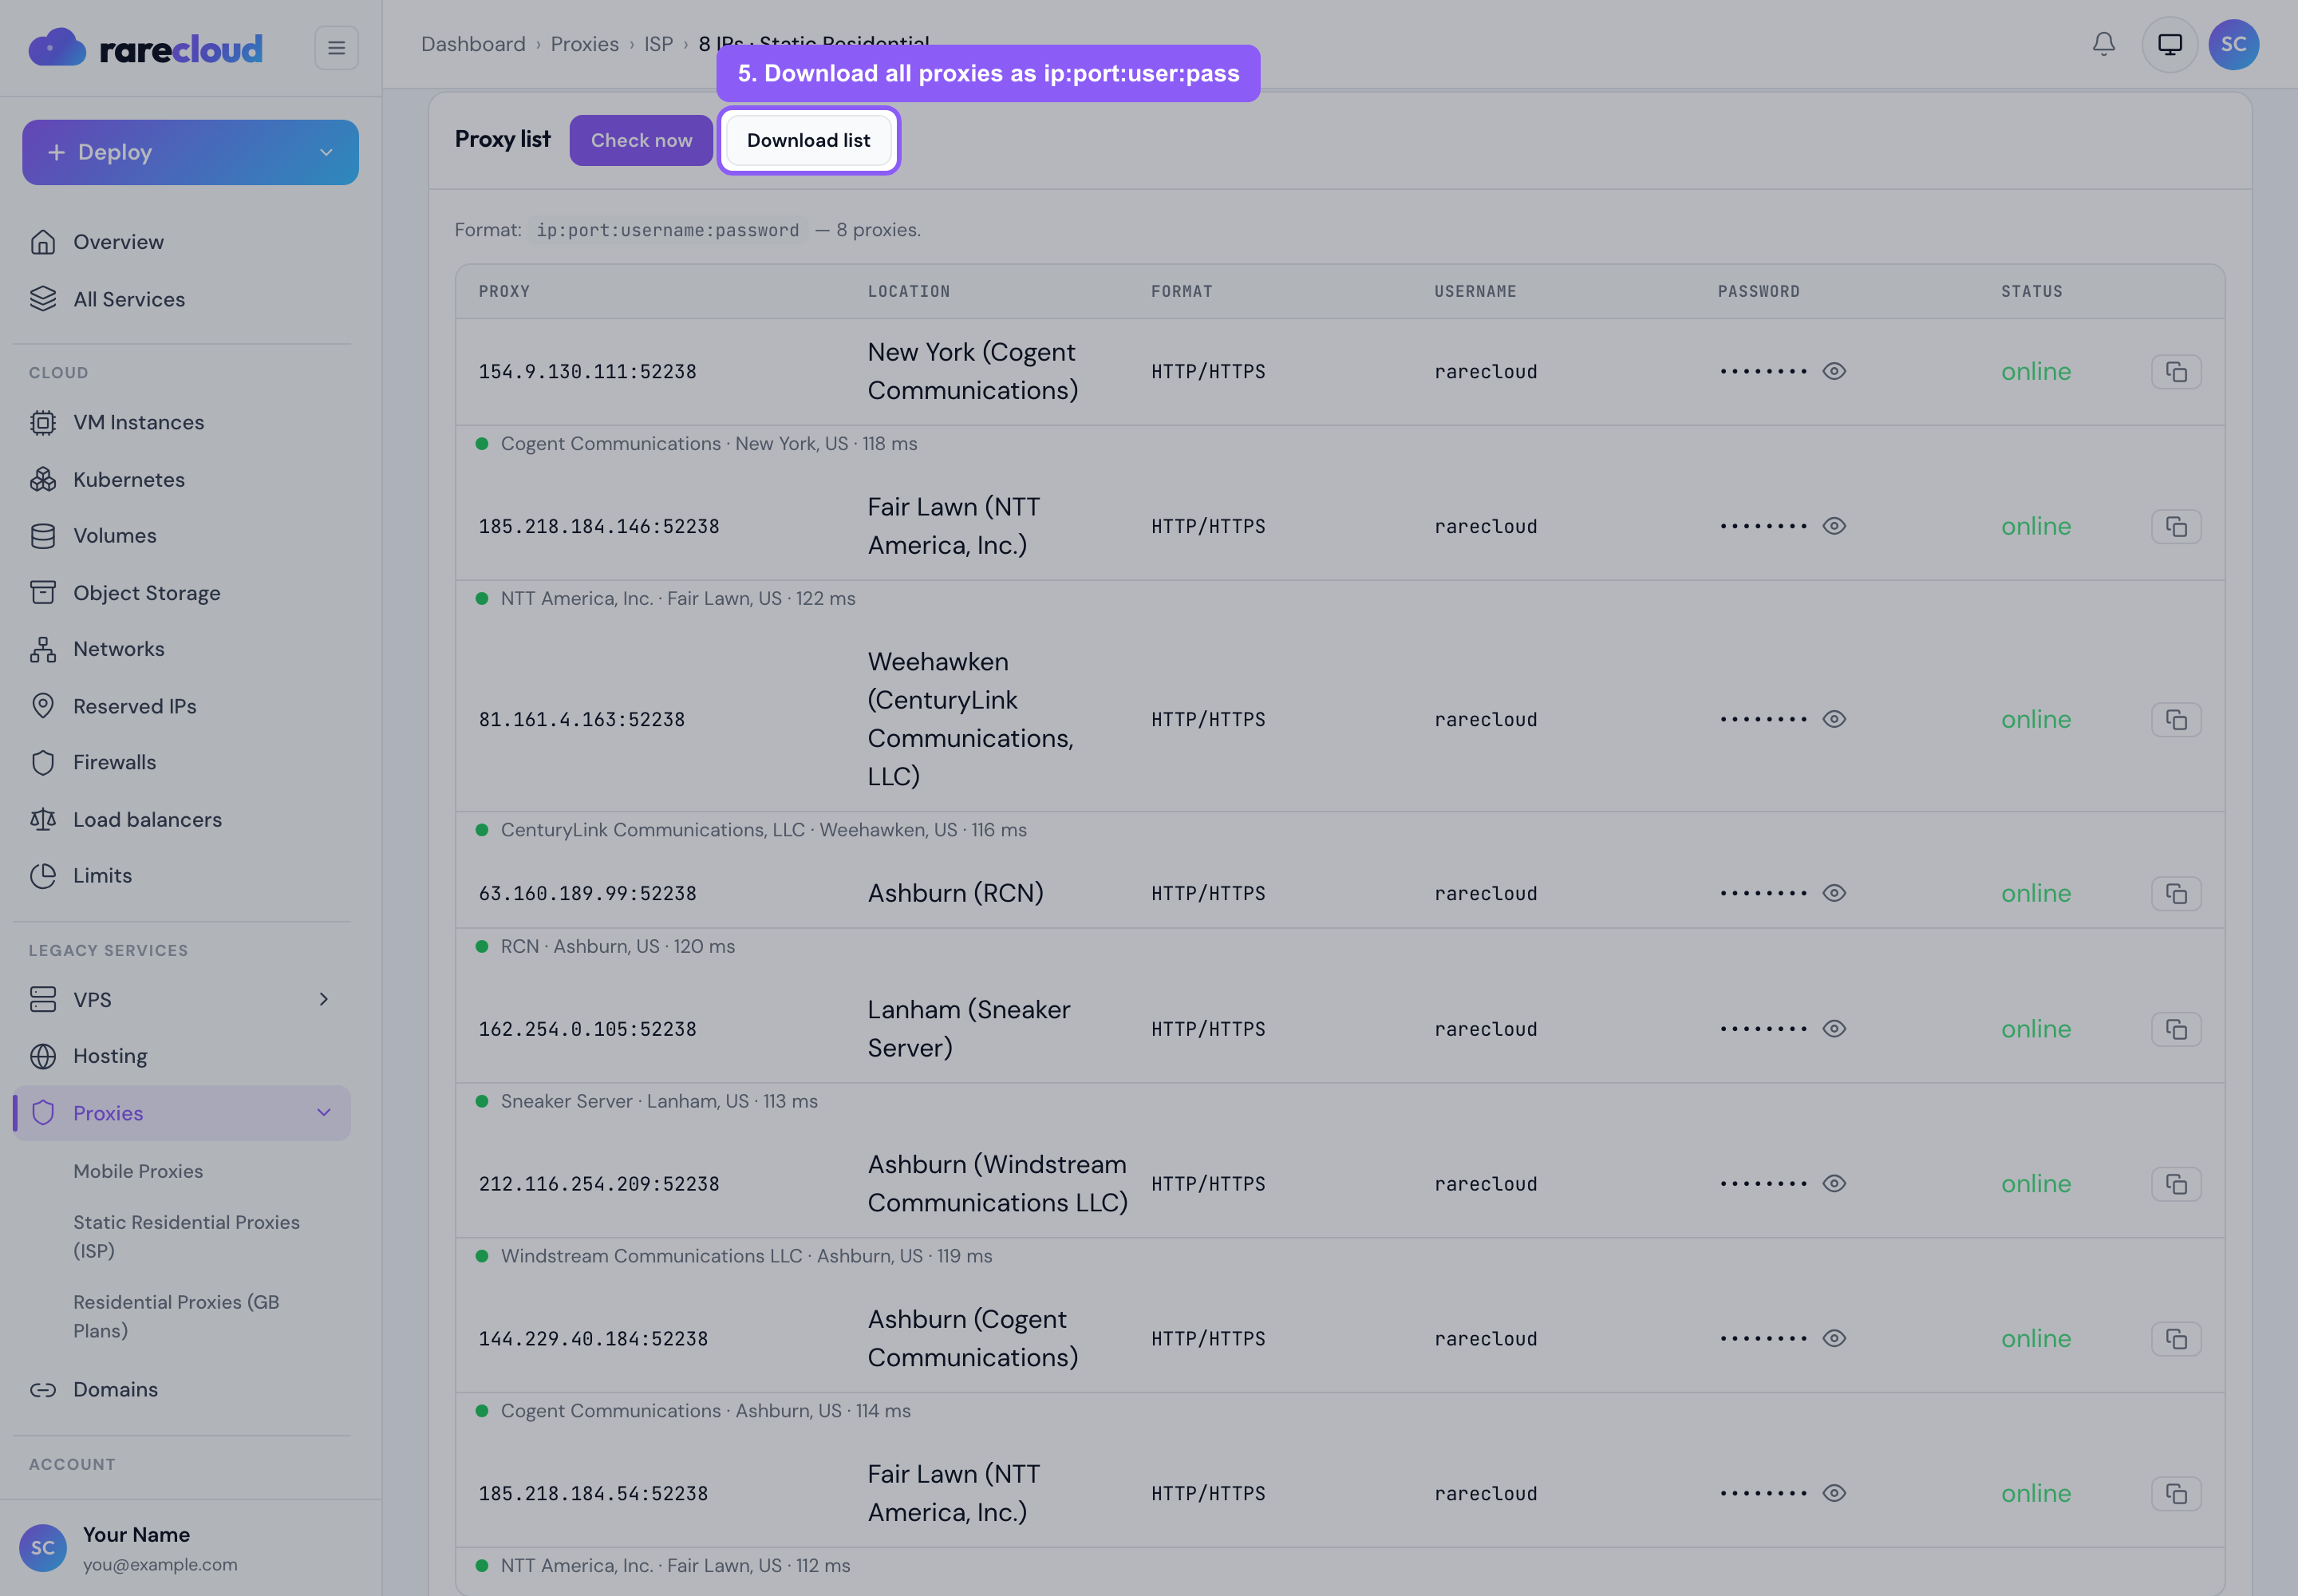The image size is (2298, 1596).
Task: Click the RCN · Ashburn, US · 120 ms result
Action: (618, 947)
